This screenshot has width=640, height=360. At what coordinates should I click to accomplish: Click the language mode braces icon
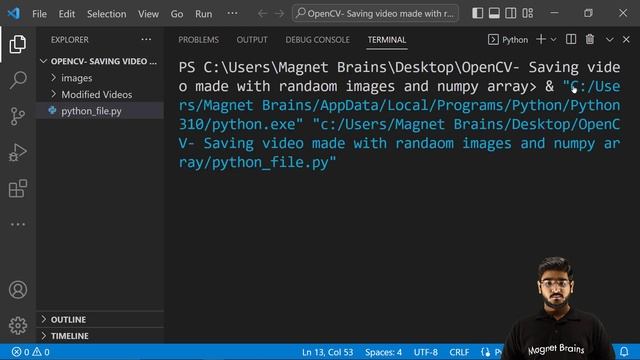(485, 352)
